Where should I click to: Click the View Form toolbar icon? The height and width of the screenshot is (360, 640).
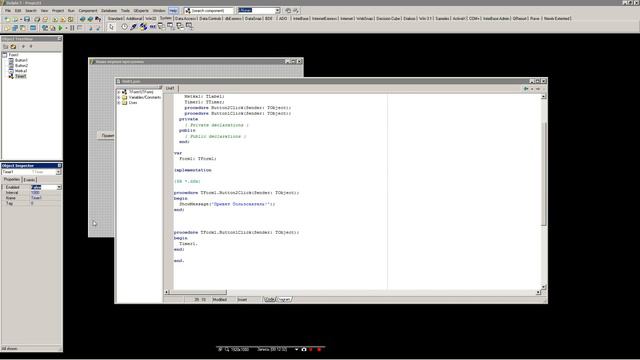15,28
